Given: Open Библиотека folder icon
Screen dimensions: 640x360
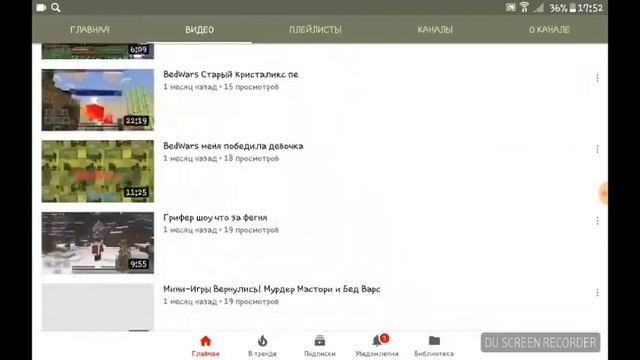Looking at the screenshot, I should tap(434, 345).
